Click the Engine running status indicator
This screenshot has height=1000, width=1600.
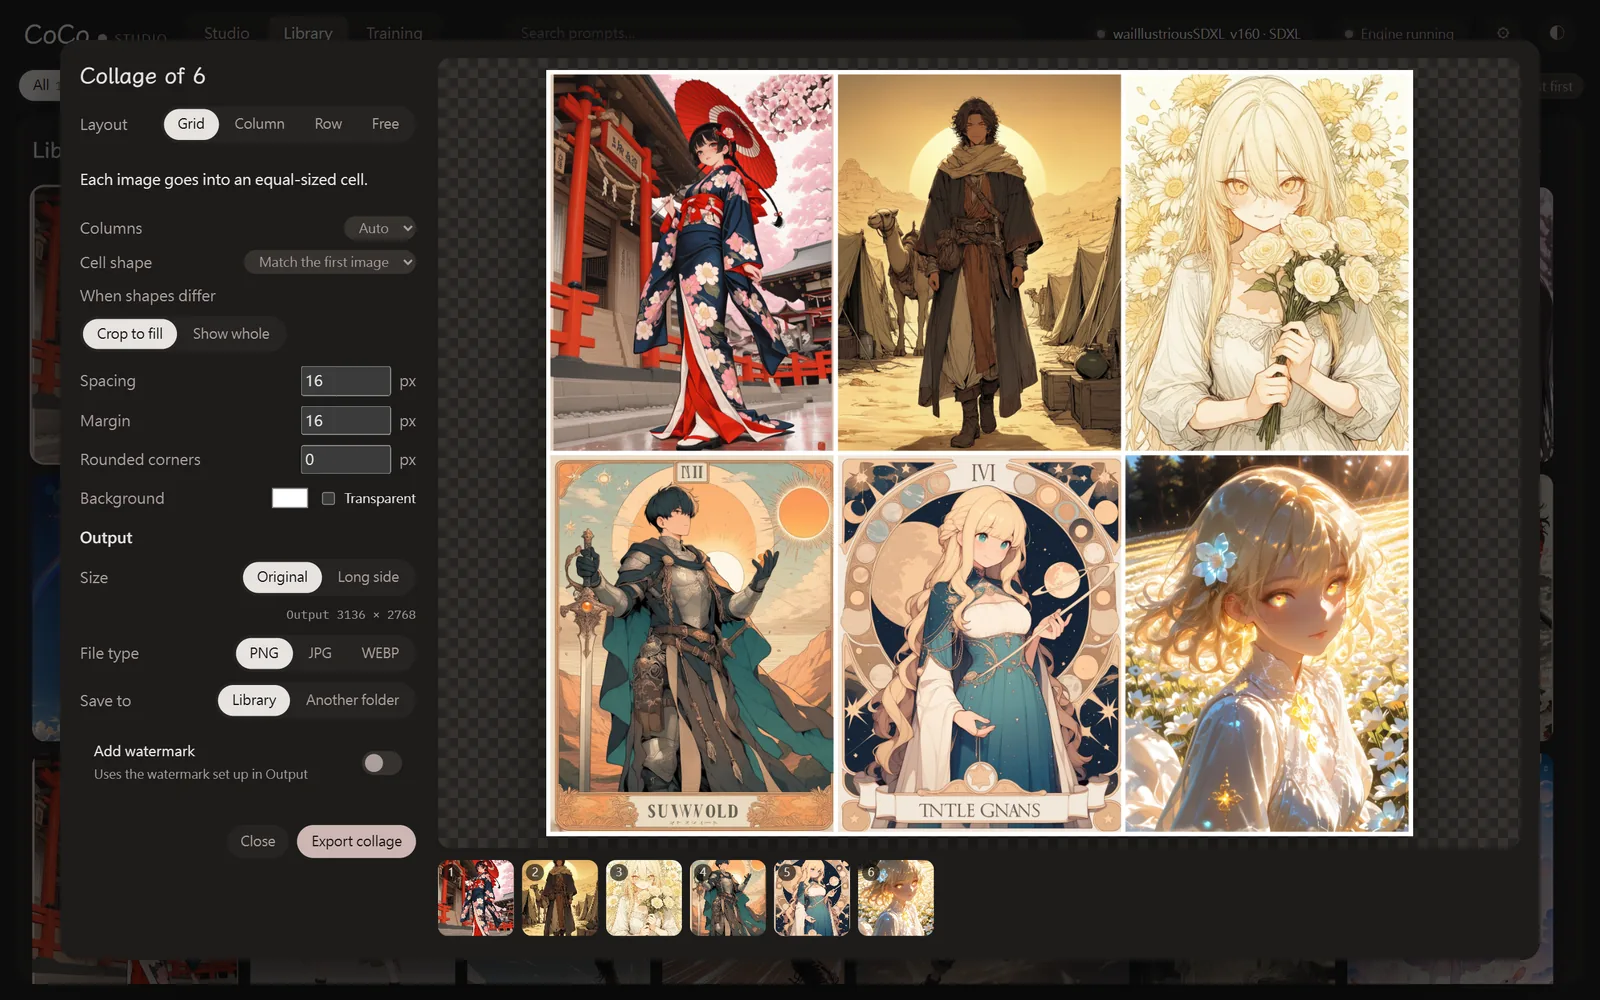(x=1399, y=34)
